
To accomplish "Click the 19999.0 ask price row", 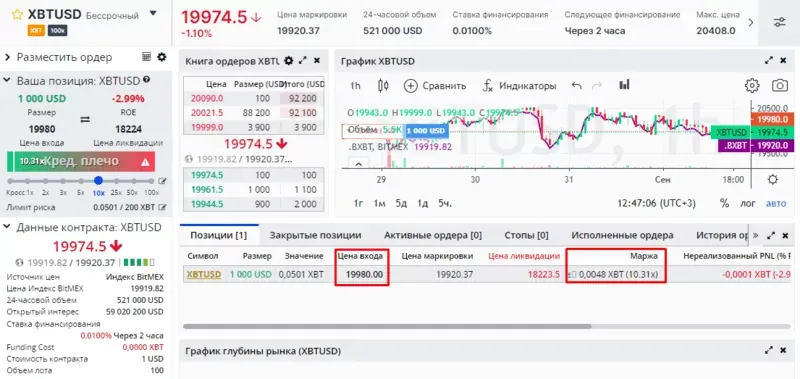I will (254, 127).
